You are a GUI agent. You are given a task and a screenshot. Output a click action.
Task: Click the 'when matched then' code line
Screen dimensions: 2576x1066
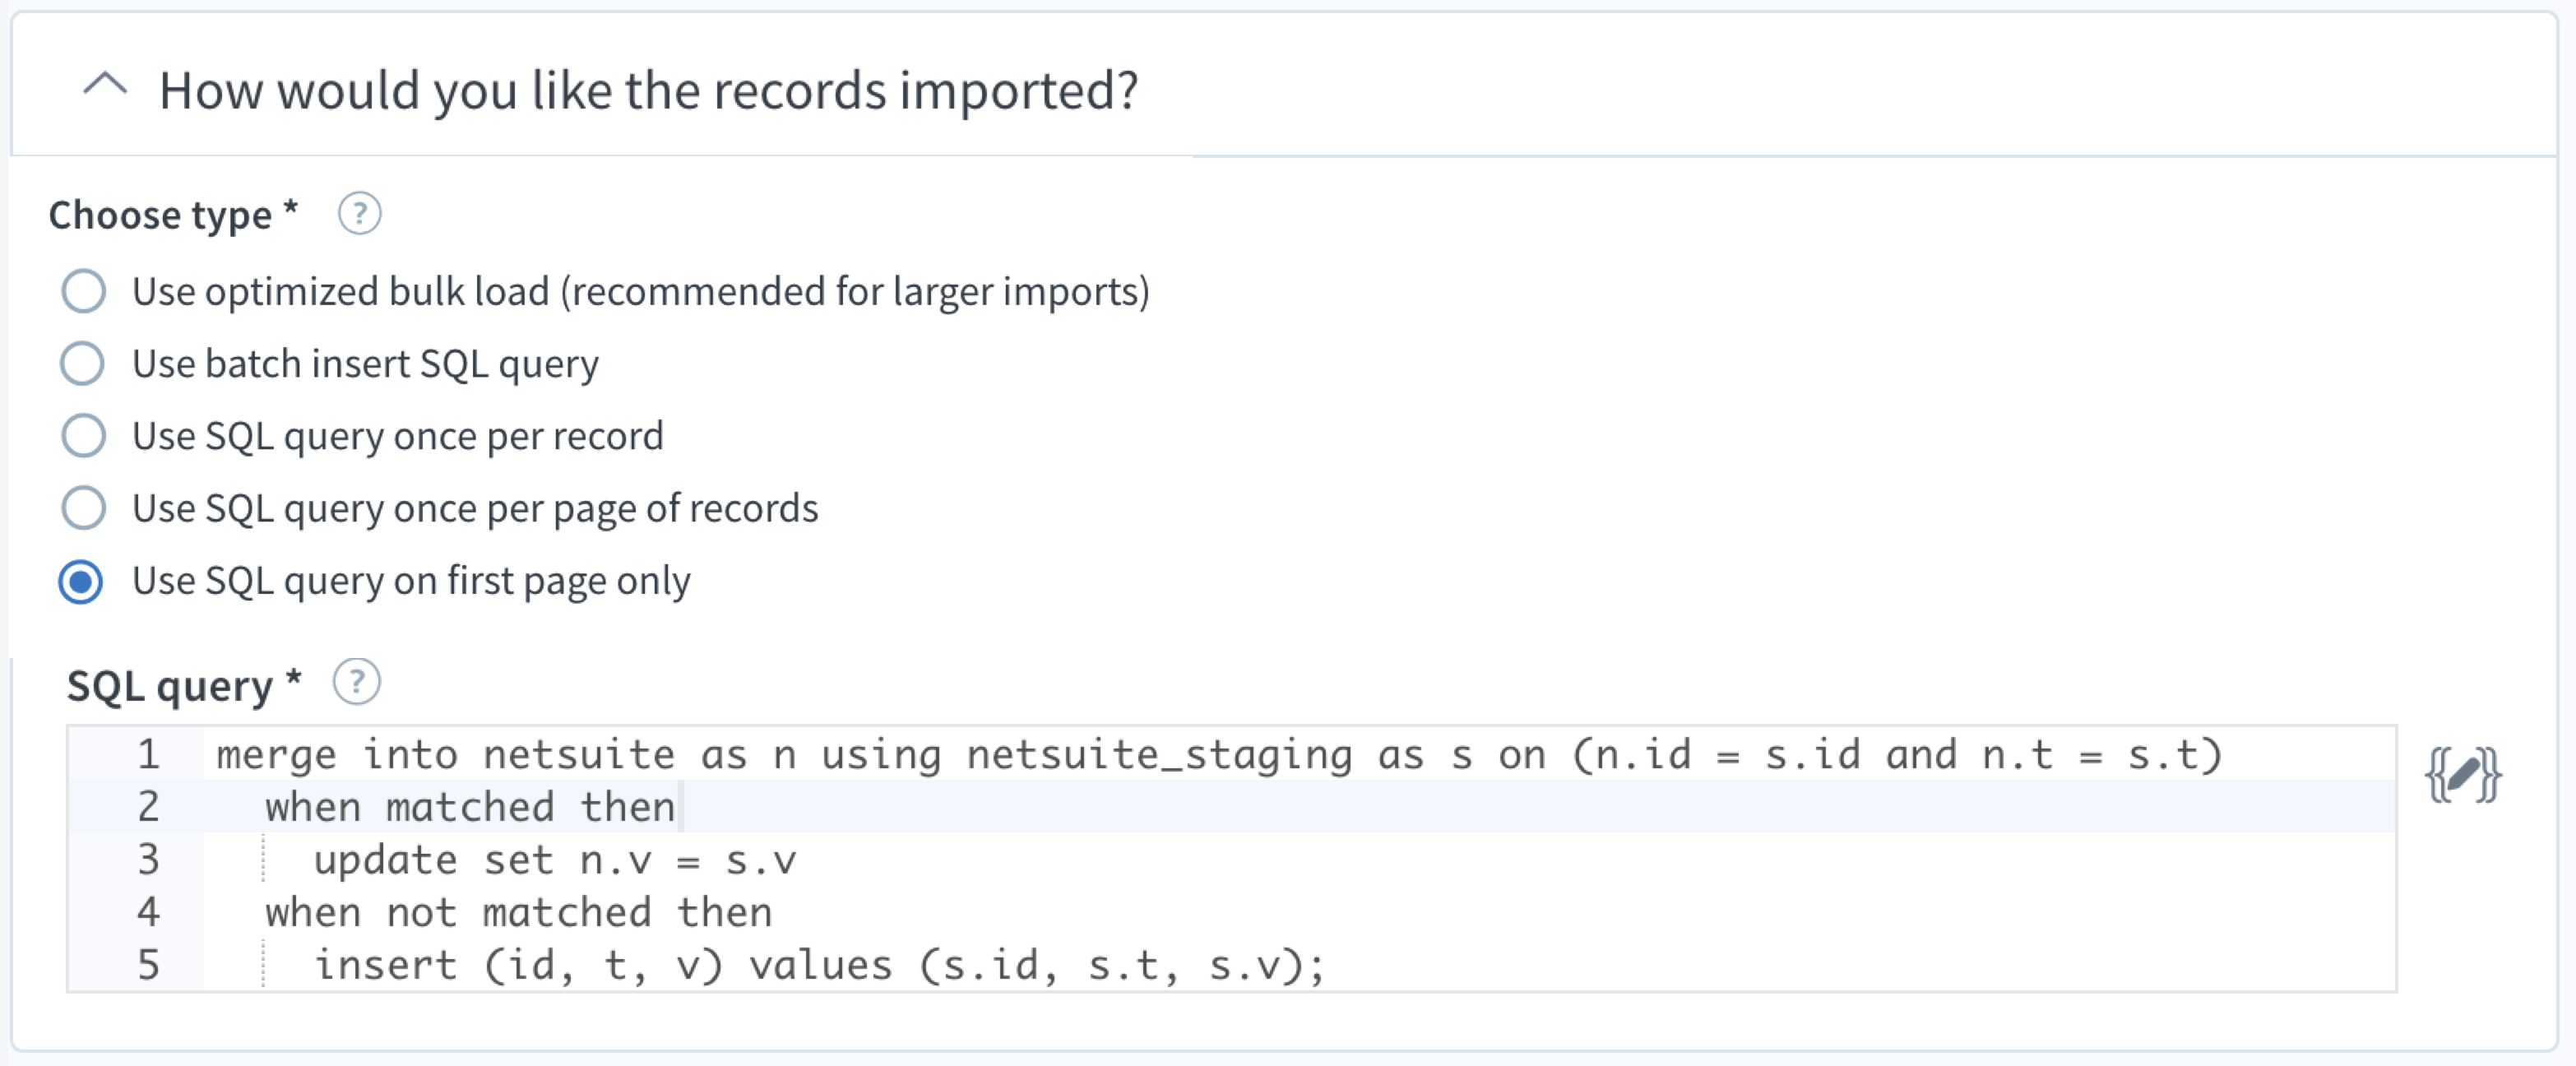coord(470,807)
